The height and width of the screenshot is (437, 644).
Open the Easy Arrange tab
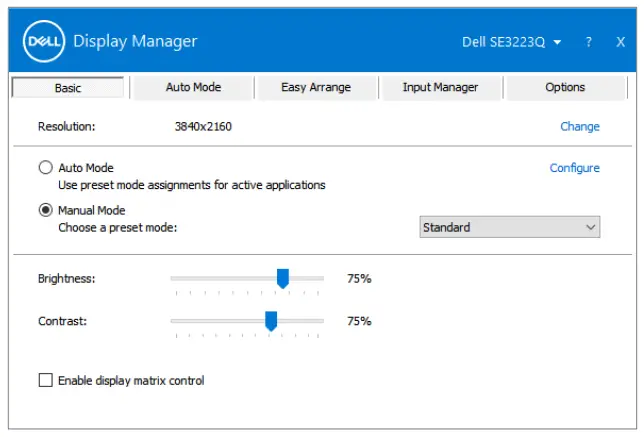316,87
